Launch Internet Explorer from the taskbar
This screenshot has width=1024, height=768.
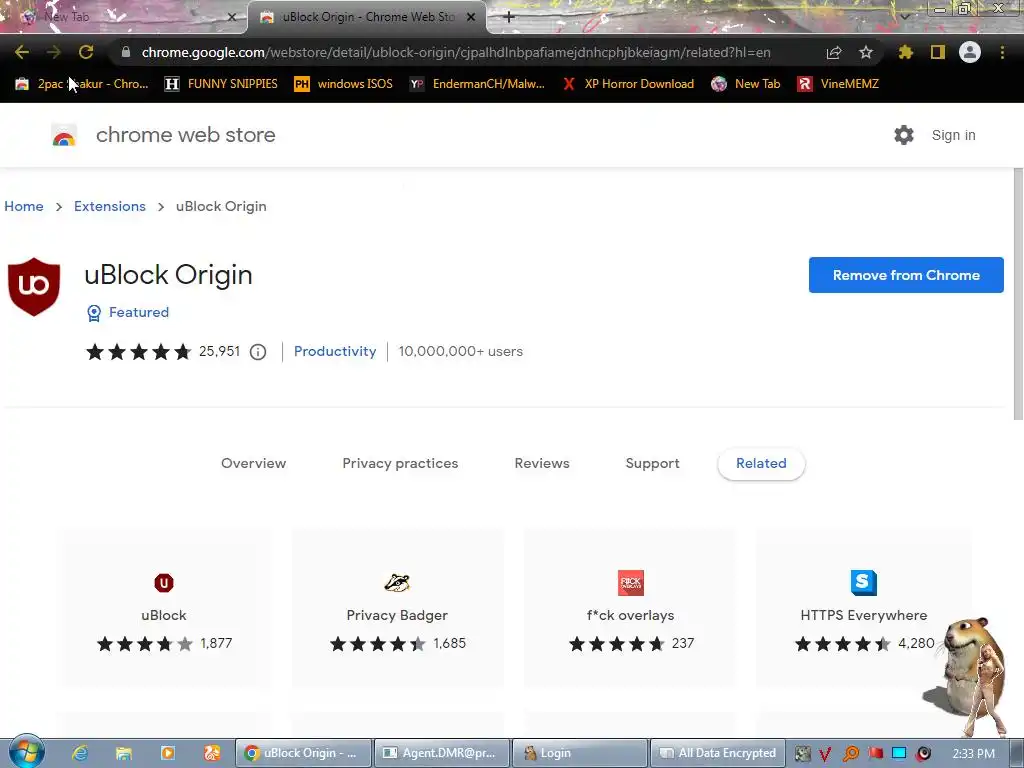tap(80, 753)
